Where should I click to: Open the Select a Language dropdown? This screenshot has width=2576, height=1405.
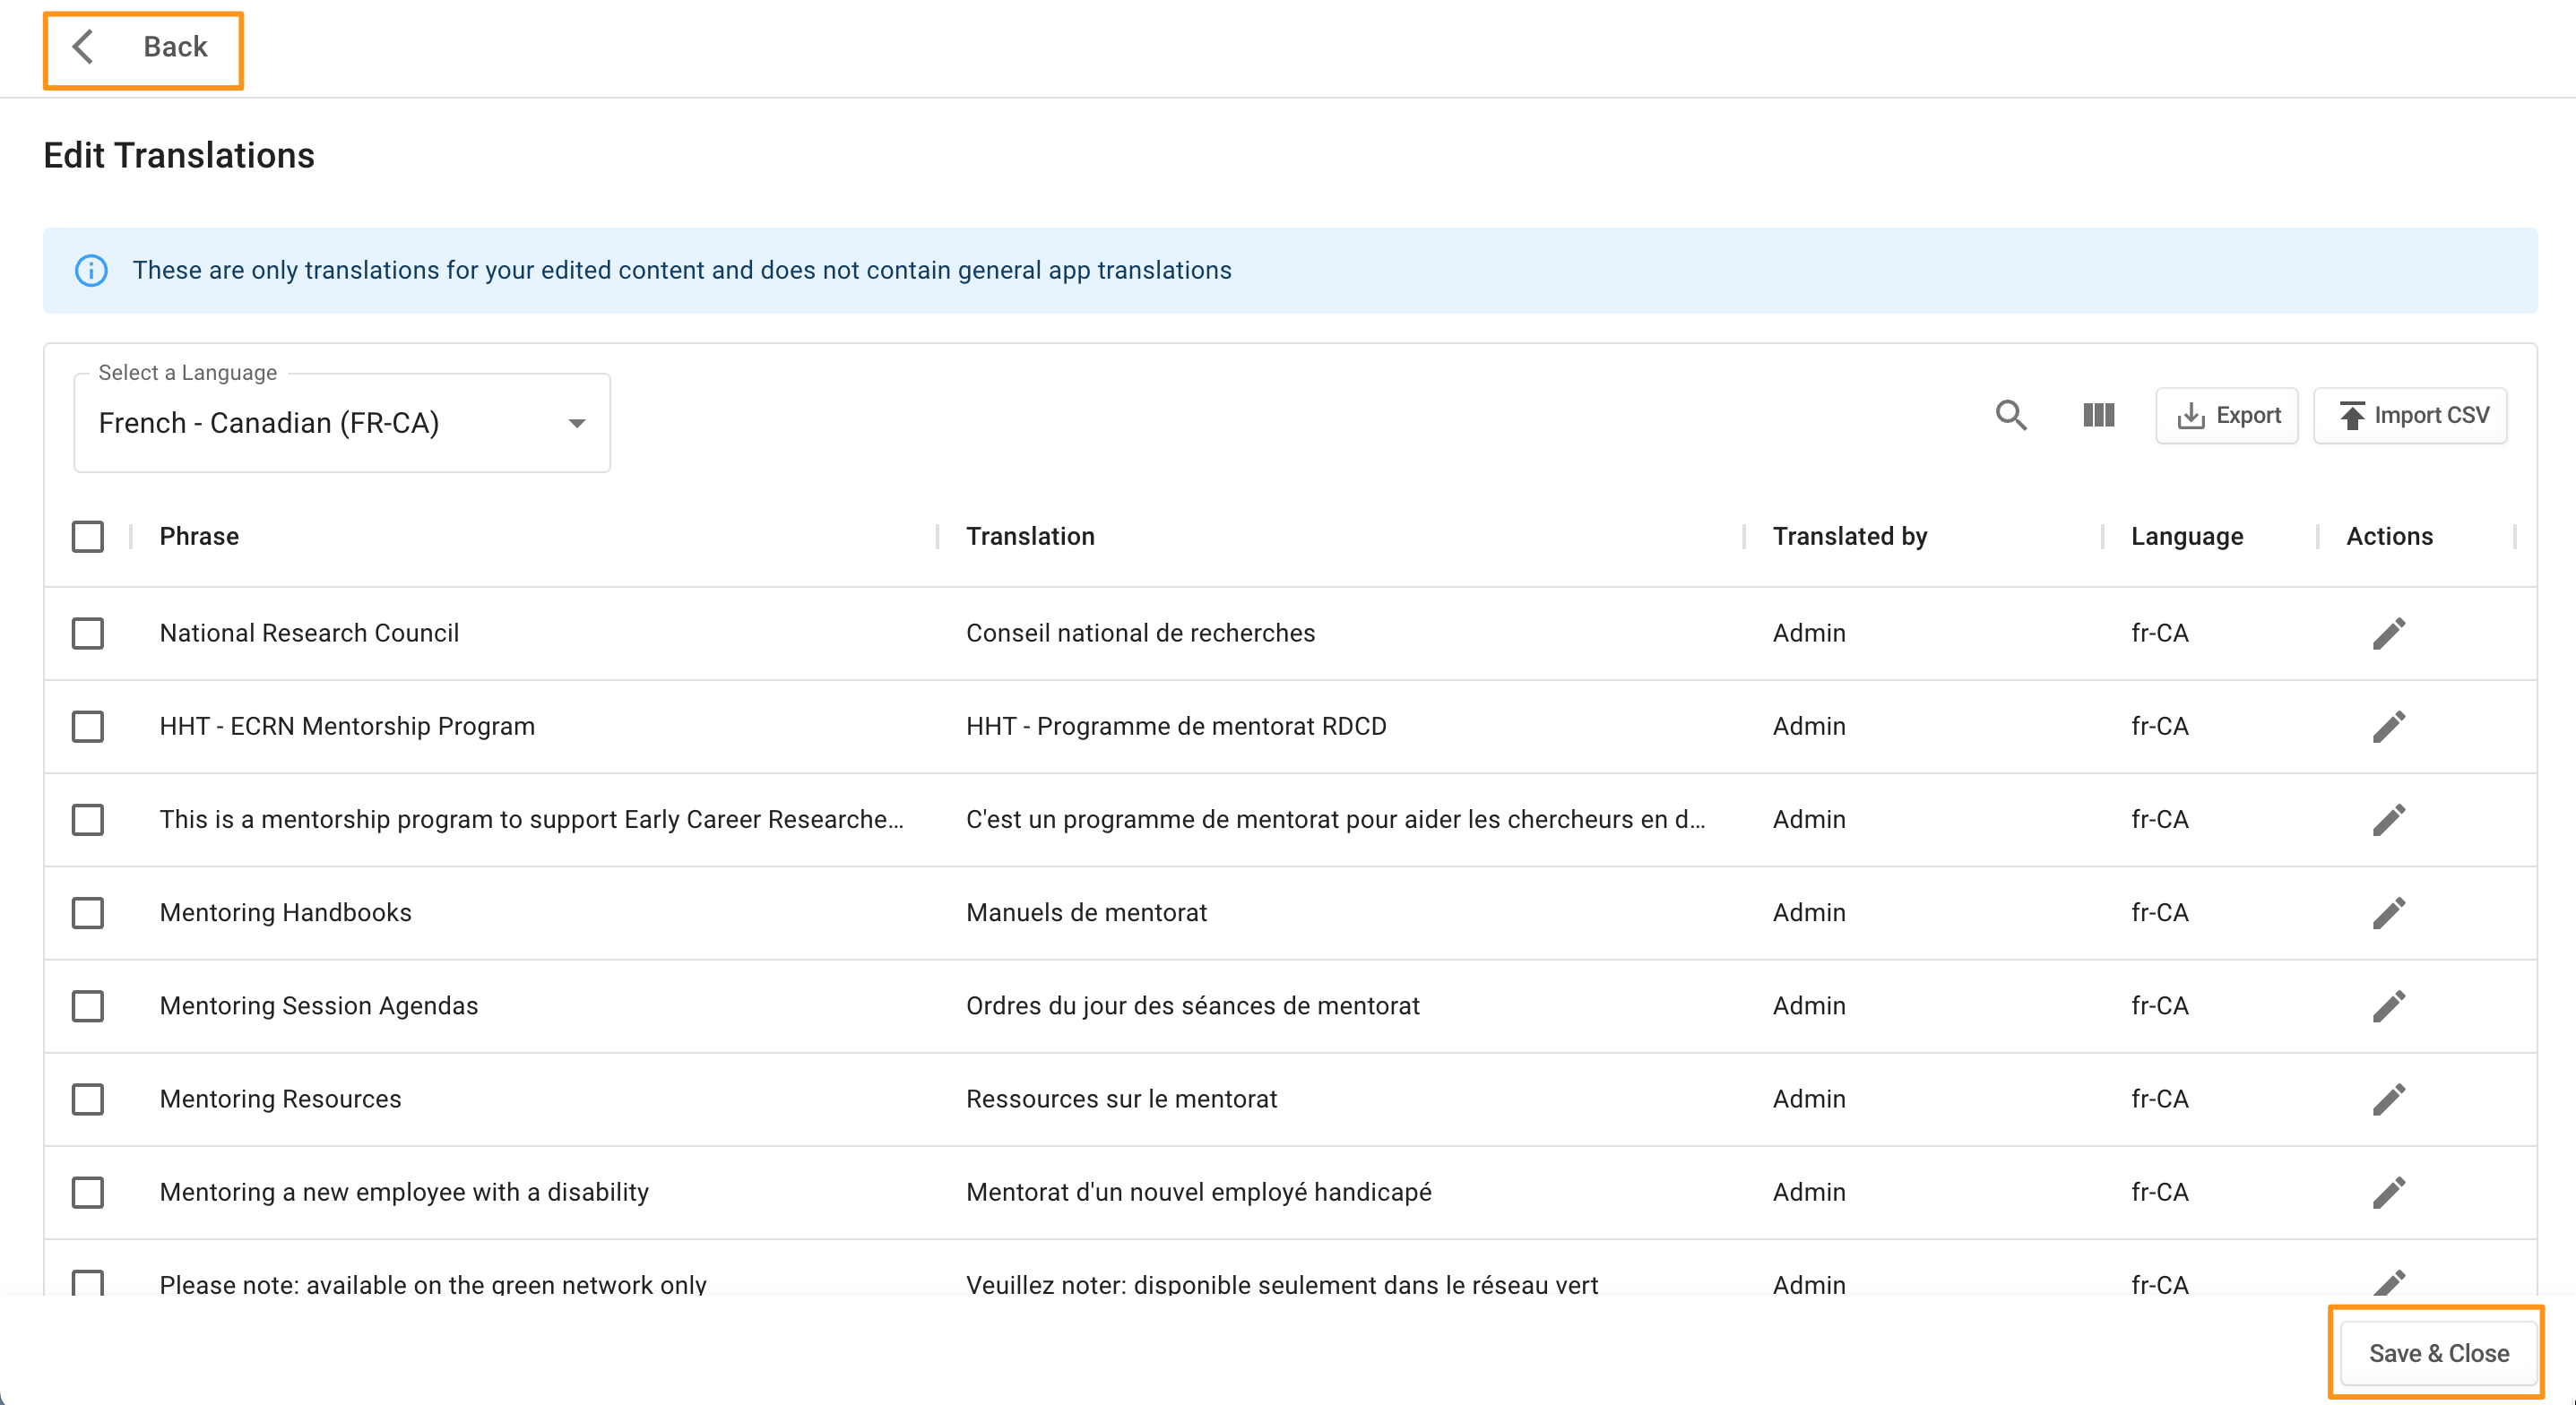pyautogui.click(x=342, y=423)
